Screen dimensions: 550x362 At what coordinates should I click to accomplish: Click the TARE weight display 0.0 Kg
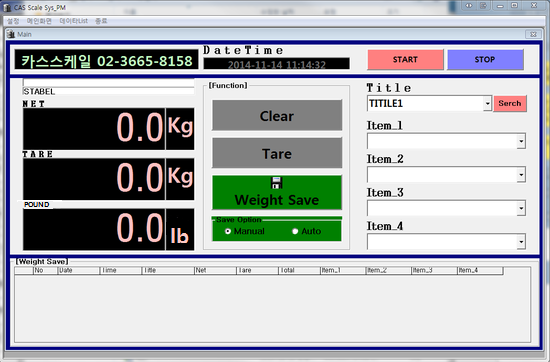(x=108, y=179)
